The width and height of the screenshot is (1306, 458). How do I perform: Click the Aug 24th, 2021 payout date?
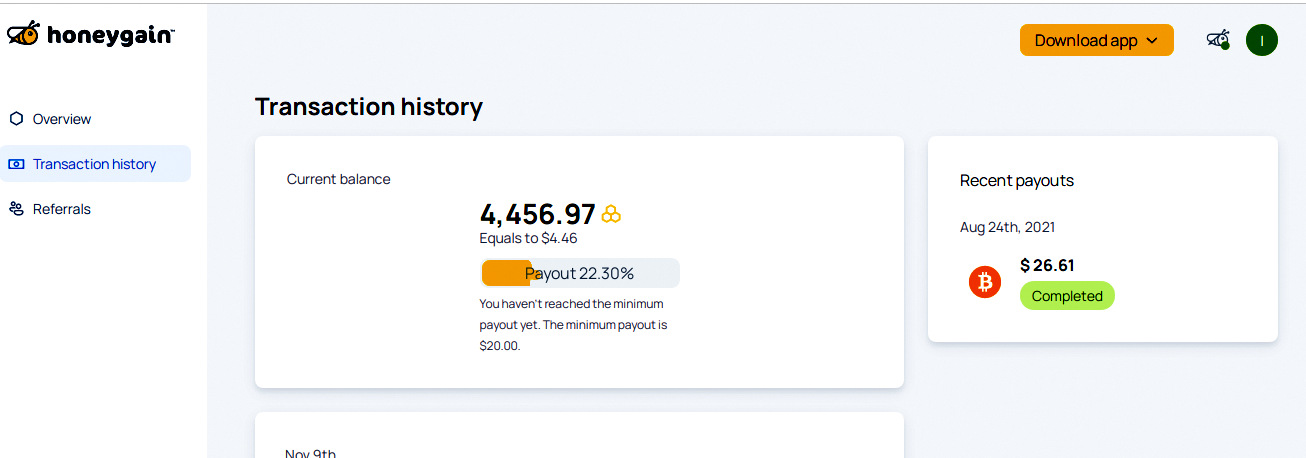click(x=1007, y=227)
